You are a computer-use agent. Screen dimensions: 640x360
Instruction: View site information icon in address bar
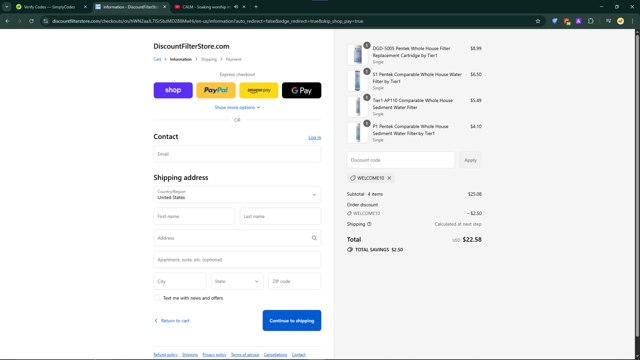tap(45, 21)
